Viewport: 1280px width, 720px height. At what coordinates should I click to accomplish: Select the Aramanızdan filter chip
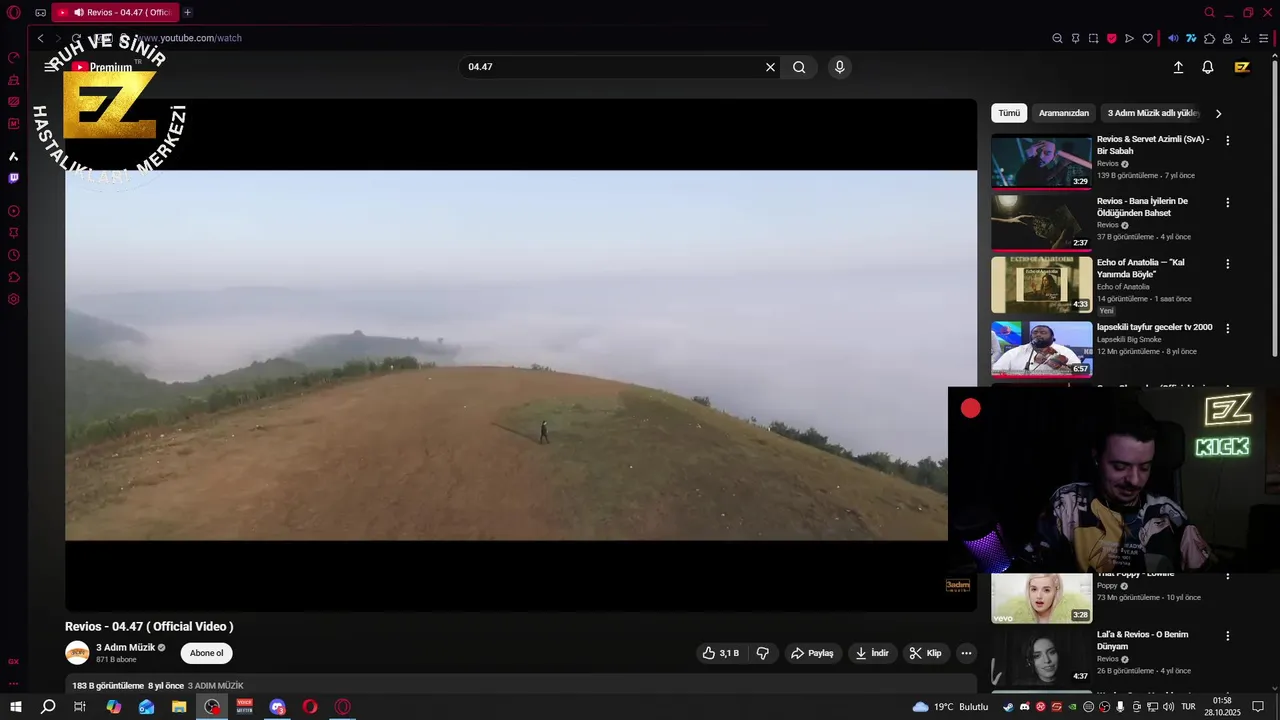click(1063, 113)
